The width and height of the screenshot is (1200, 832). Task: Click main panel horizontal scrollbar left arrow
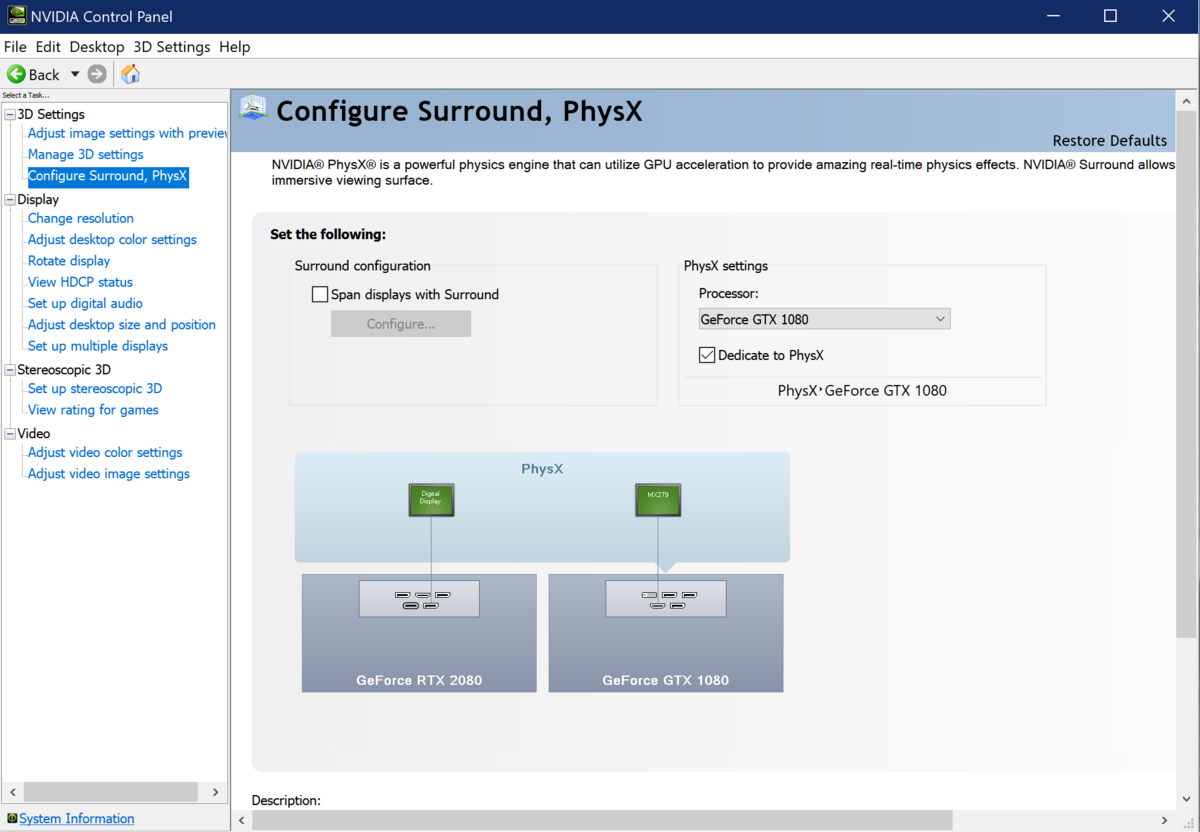[x=242, y=820]
